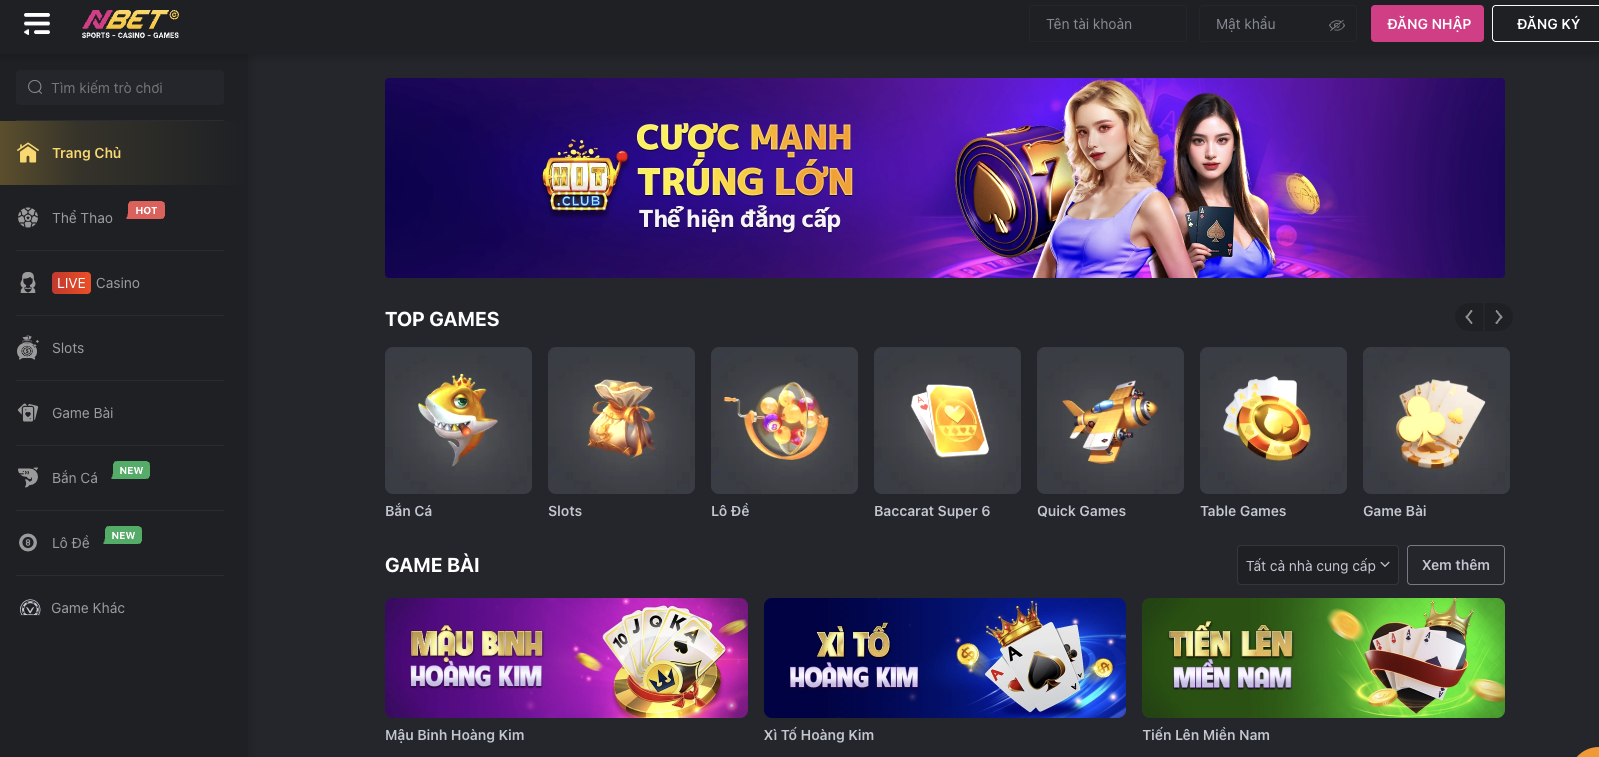Click the Xem thêm button

(x=1455, y=565)
